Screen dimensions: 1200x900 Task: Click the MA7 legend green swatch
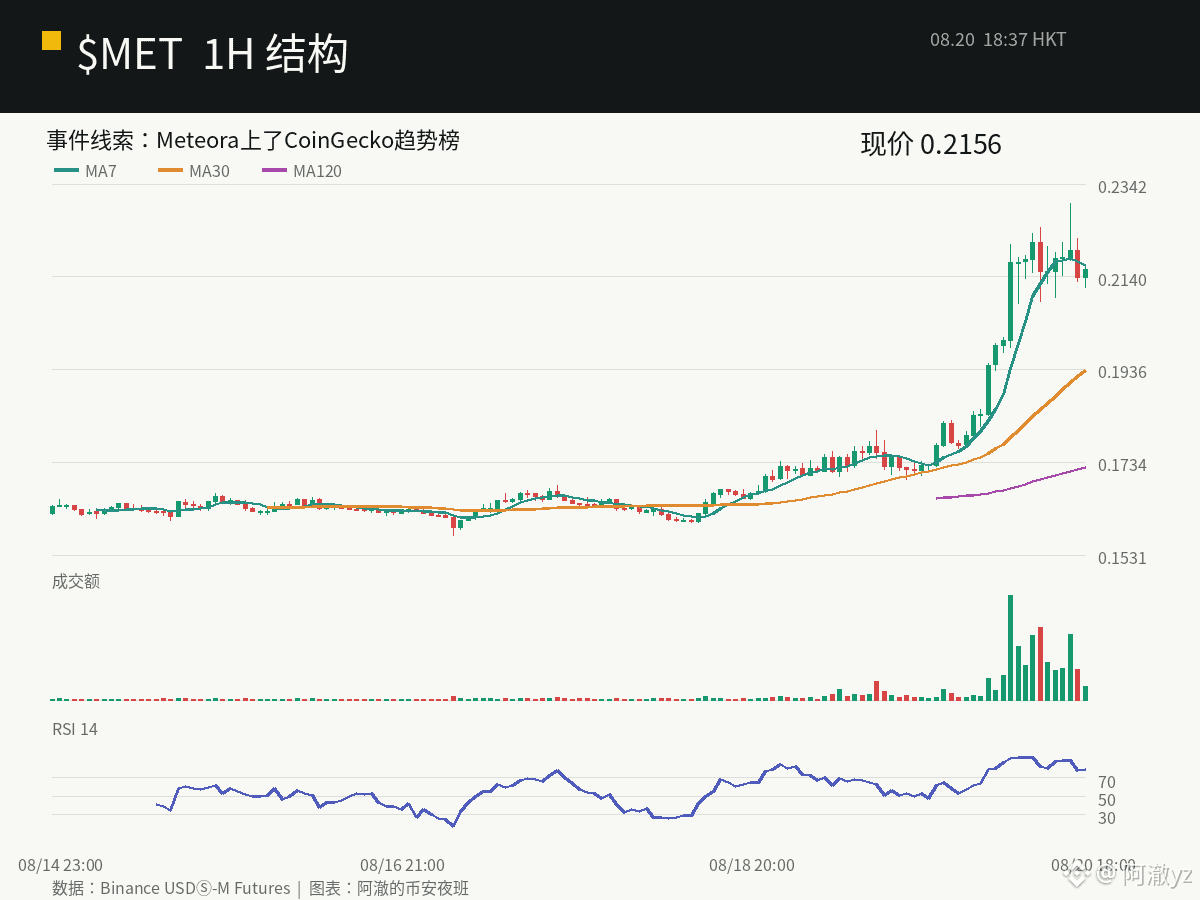pyautogui.click(x=67, y=171)
